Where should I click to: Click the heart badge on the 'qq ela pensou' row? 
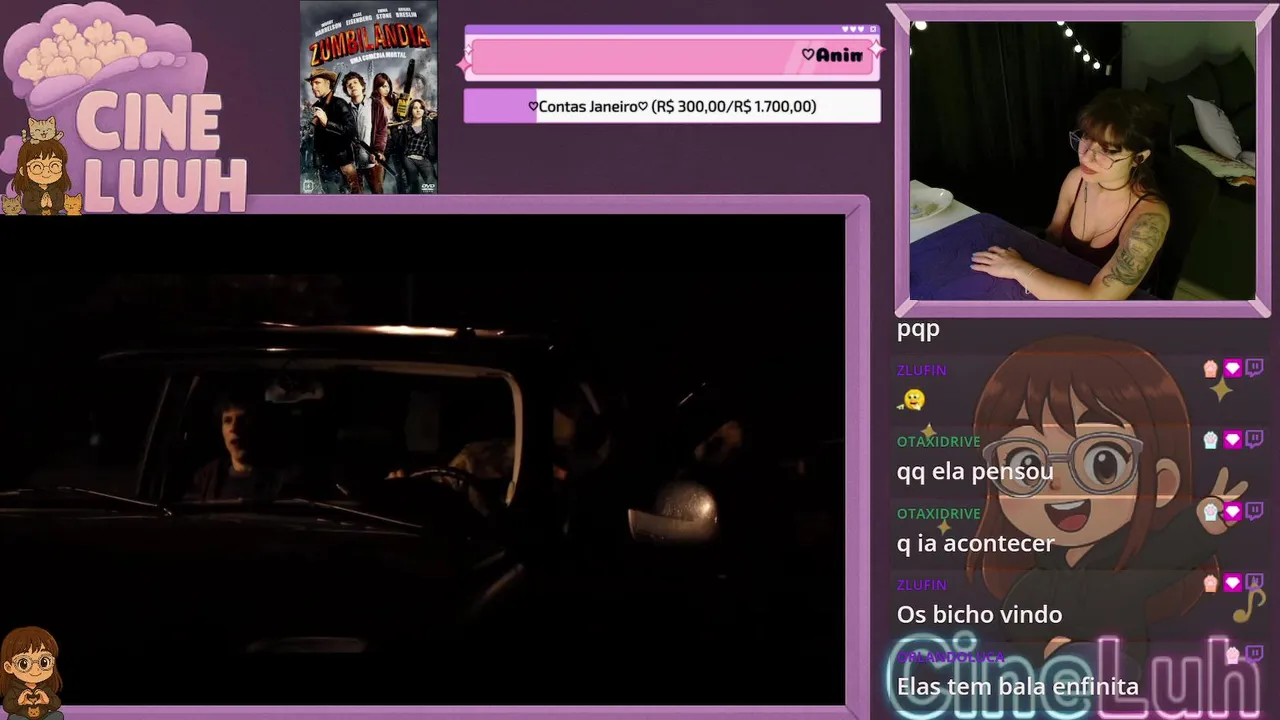click(x=1232, y=440)
